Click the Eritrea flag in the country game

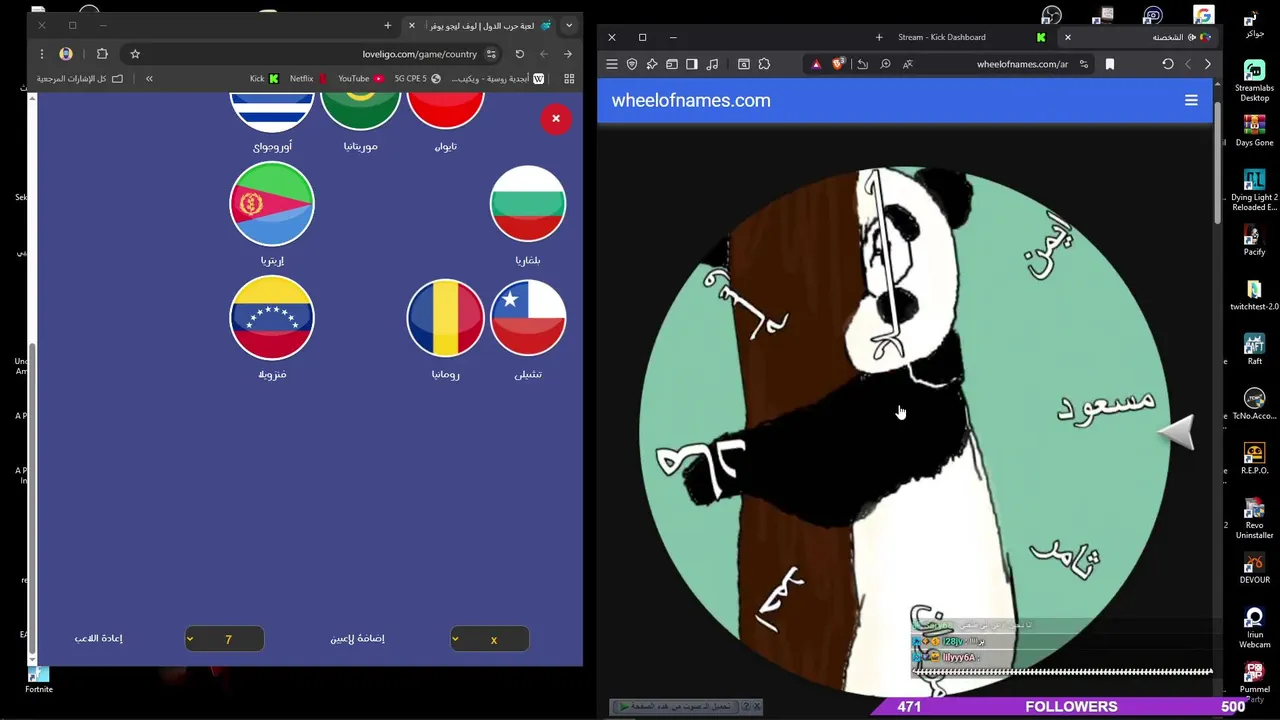point(272,204)
